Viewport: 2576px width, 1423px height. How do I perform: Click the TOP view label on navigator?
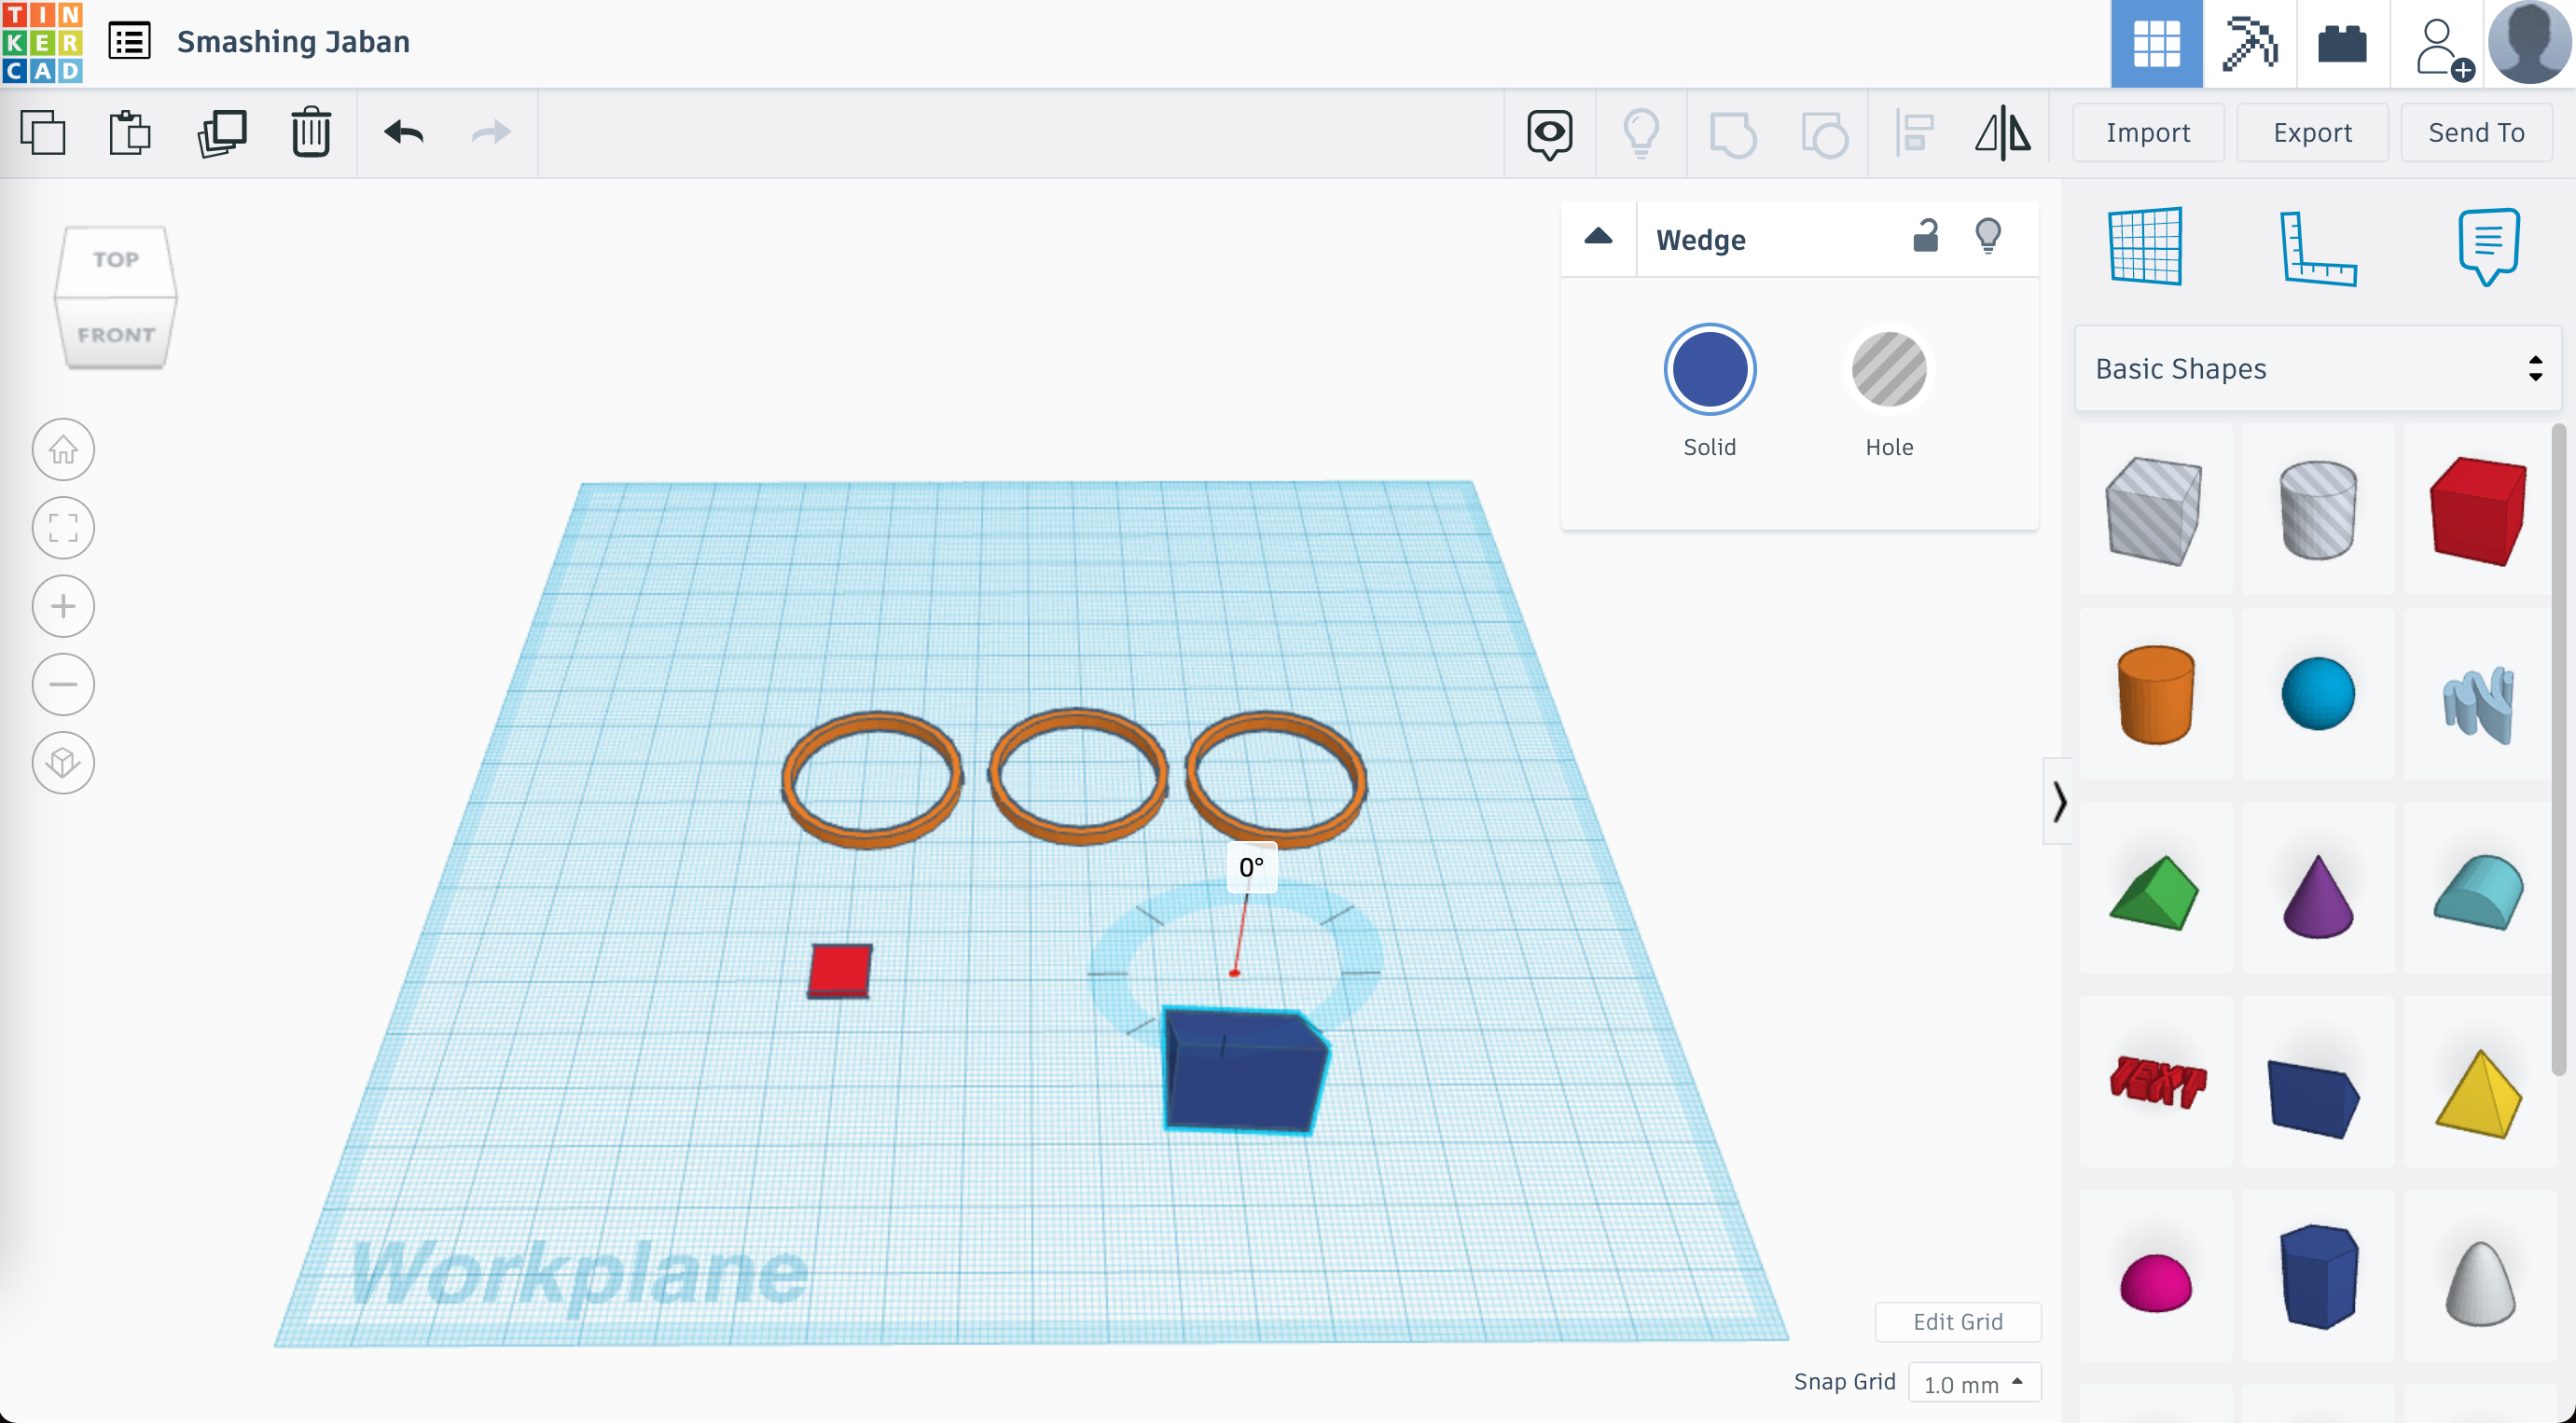[116, 259]
